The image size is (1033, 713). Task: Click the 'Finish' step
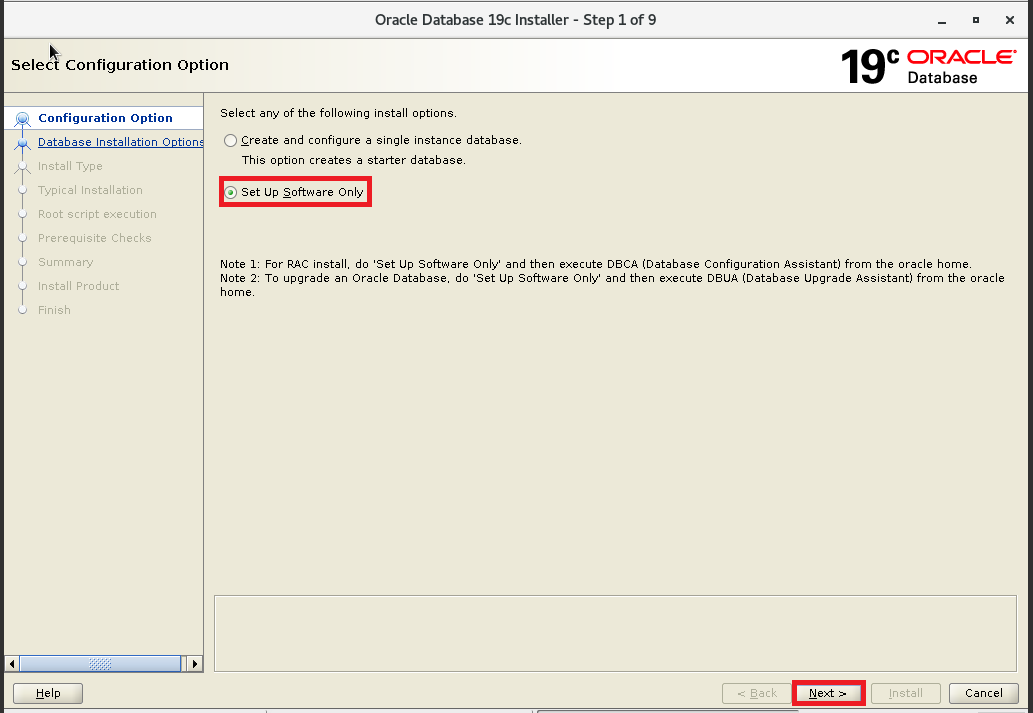coord(54,310)
